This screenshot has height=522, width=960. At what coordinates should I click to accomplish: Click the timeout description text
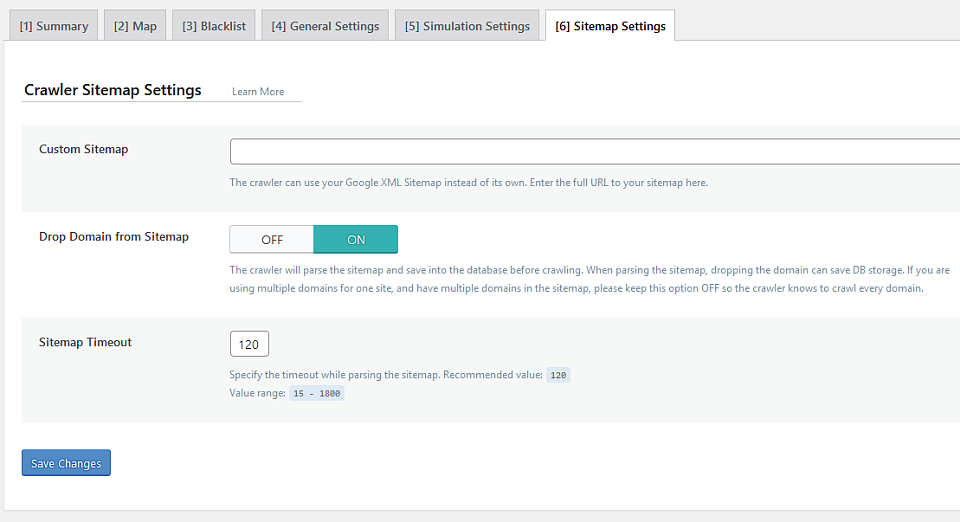pos(386,375)
